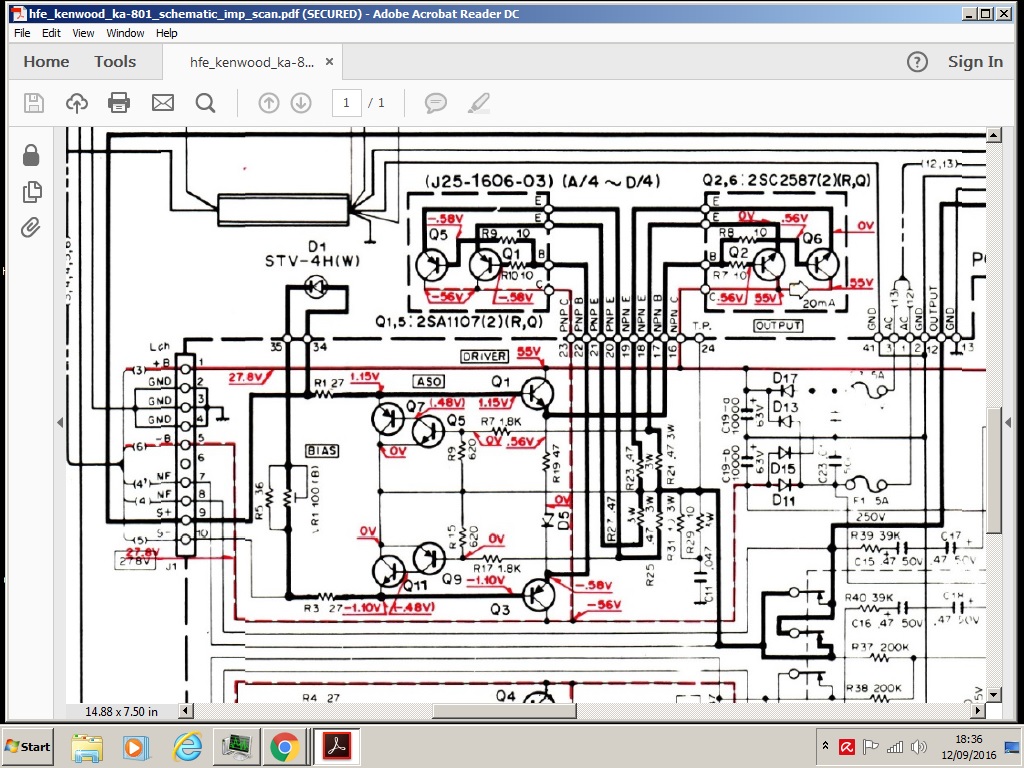The image size is (1024, 768).
Task: Open the Help menu
Action: coord(167,33)
